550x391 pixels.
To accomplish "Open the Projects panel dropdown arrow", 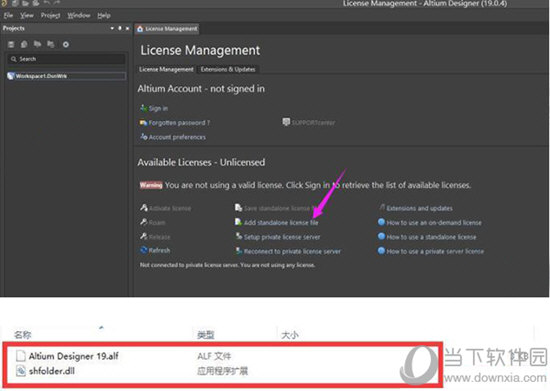I will click(112, 28).
